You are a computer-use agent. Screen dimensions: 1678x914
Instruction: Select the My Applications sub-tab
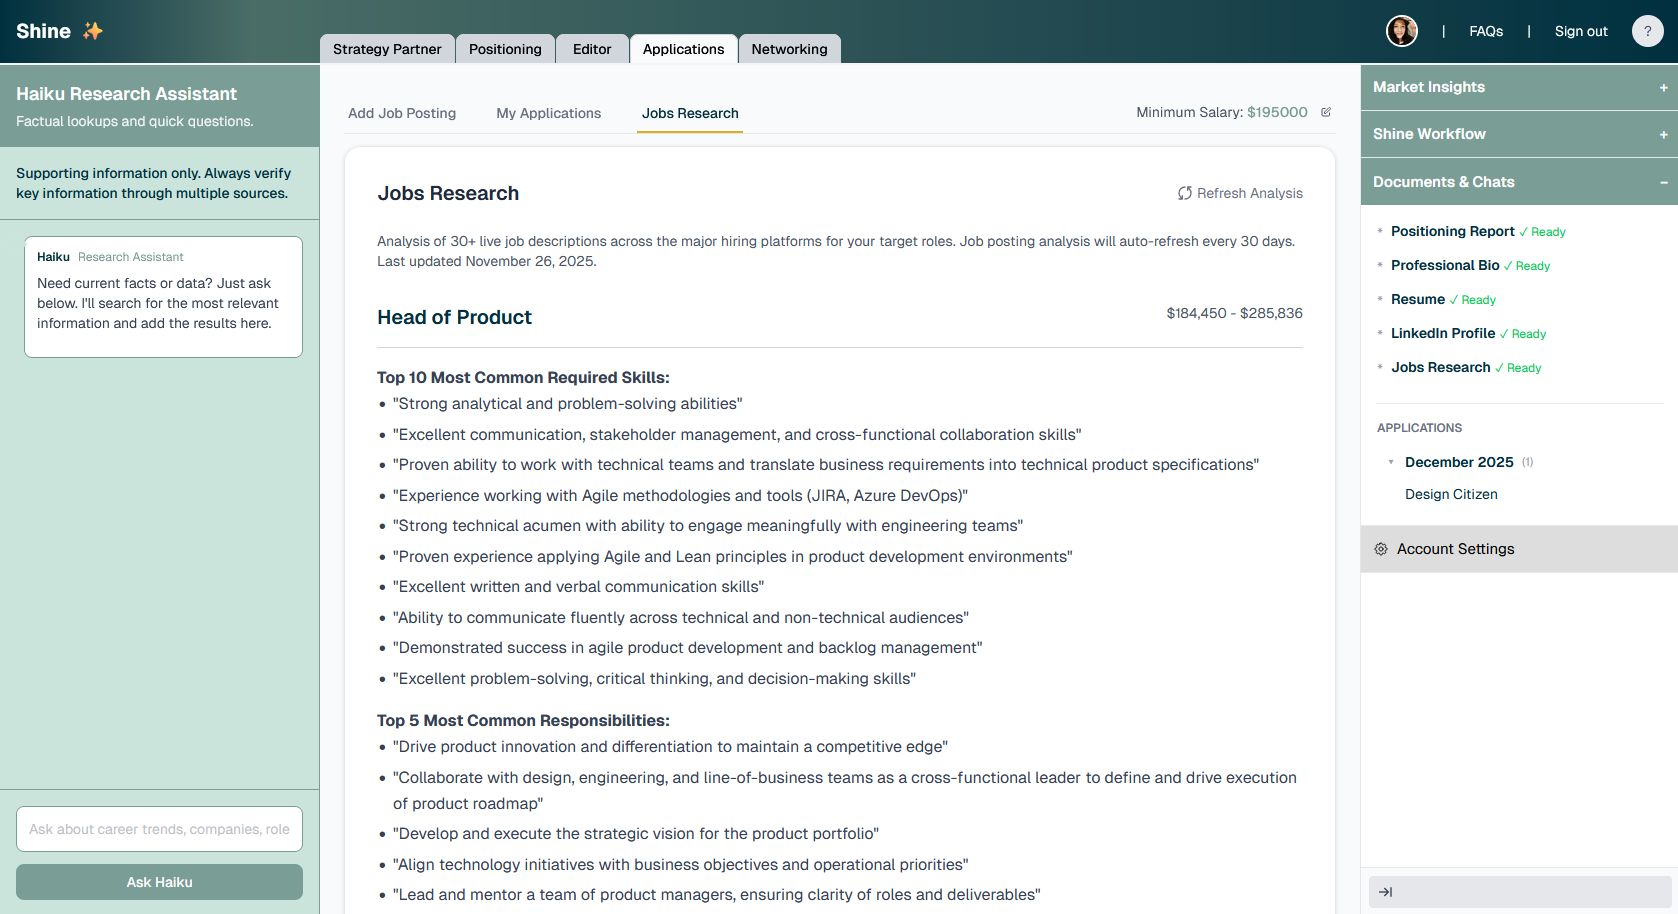pyautogui.click(x=549, y=113)
